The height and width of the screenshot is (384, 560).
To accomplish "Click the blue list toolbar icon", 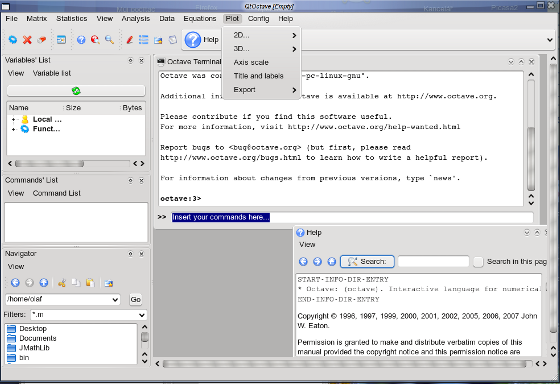I will click(144, 40).
